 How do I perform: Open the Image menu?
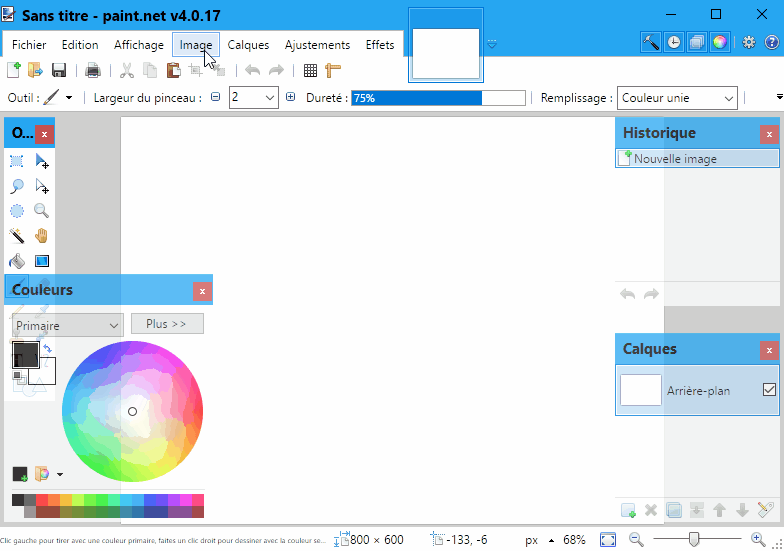(x=196, y=45)
